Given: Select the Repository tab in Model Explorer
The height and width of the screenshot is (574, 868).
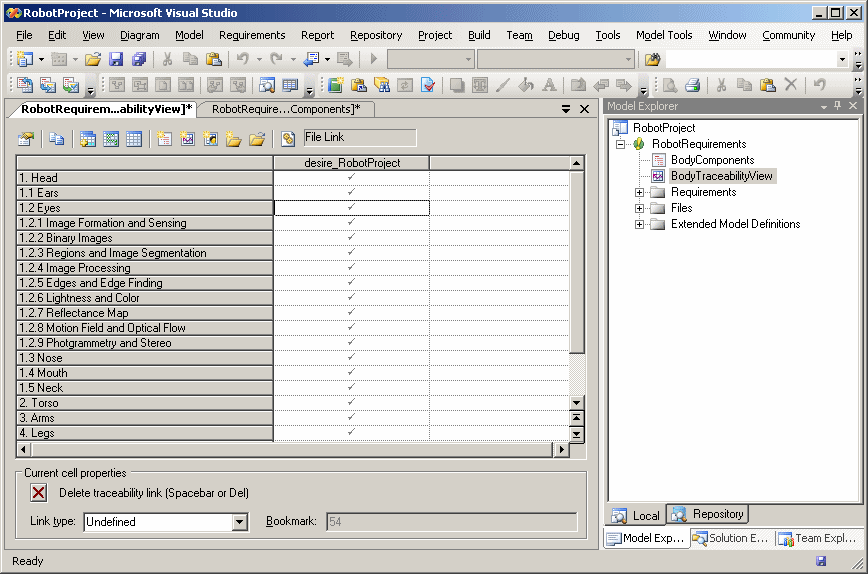Looking at the screenshot, I should tap(707, 514).
